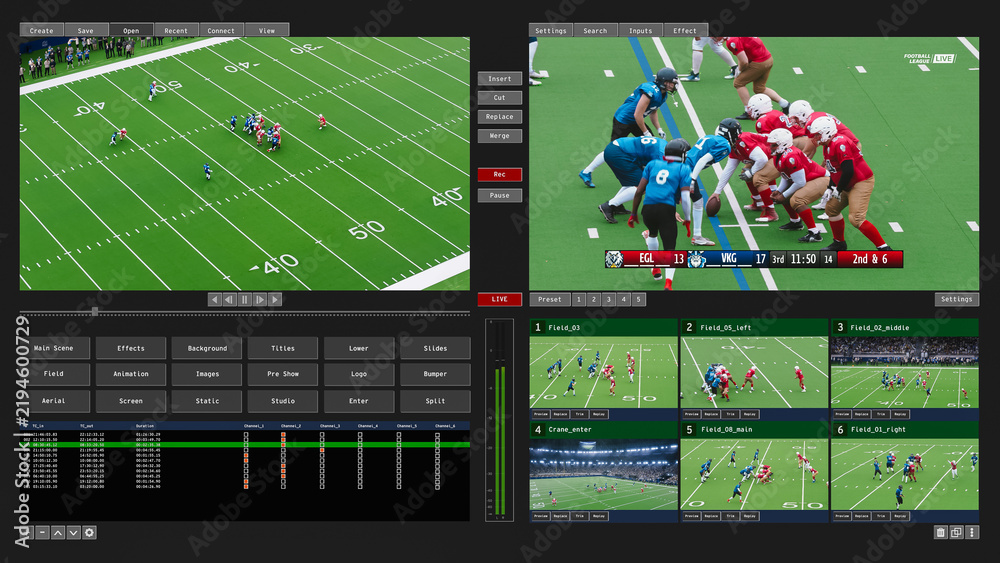Open playlist settings with the gear icon
Viewport: 1000px width, 563px height.
click(89, 532)
